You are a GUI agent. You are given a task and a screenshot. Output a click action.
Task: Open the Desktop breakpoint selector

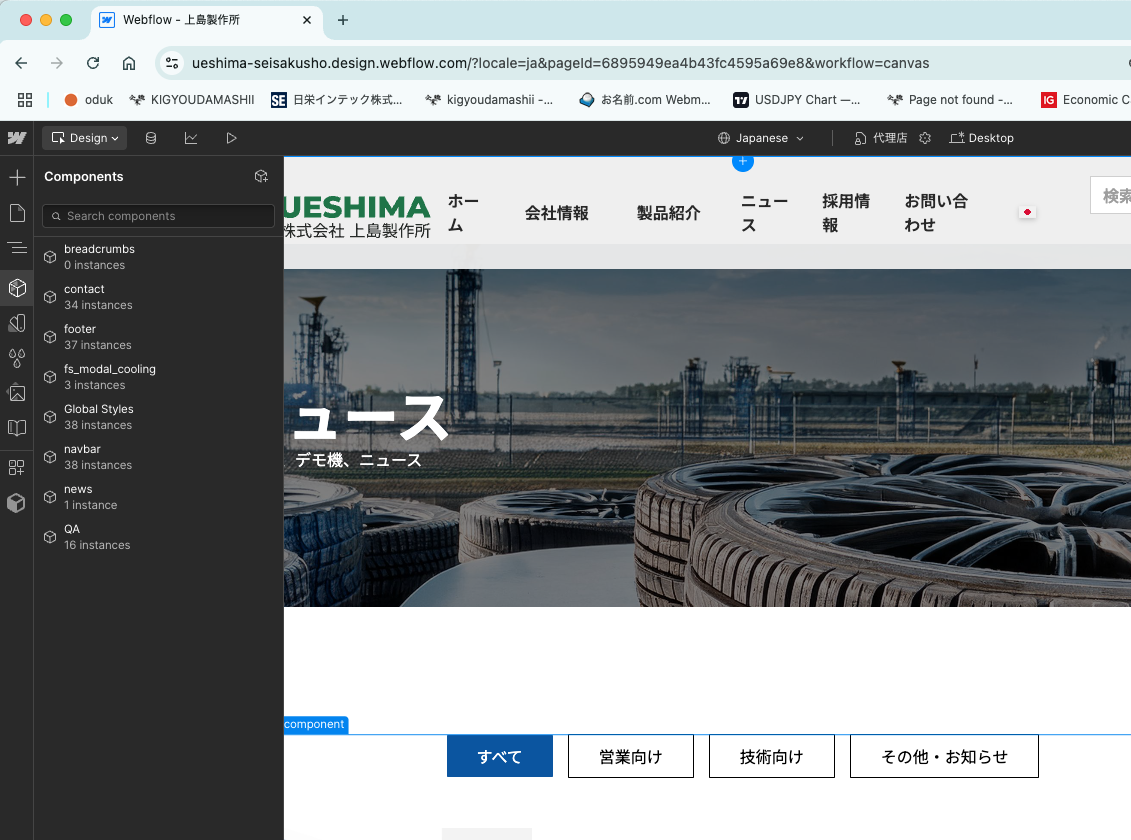(x=982, y=138)
